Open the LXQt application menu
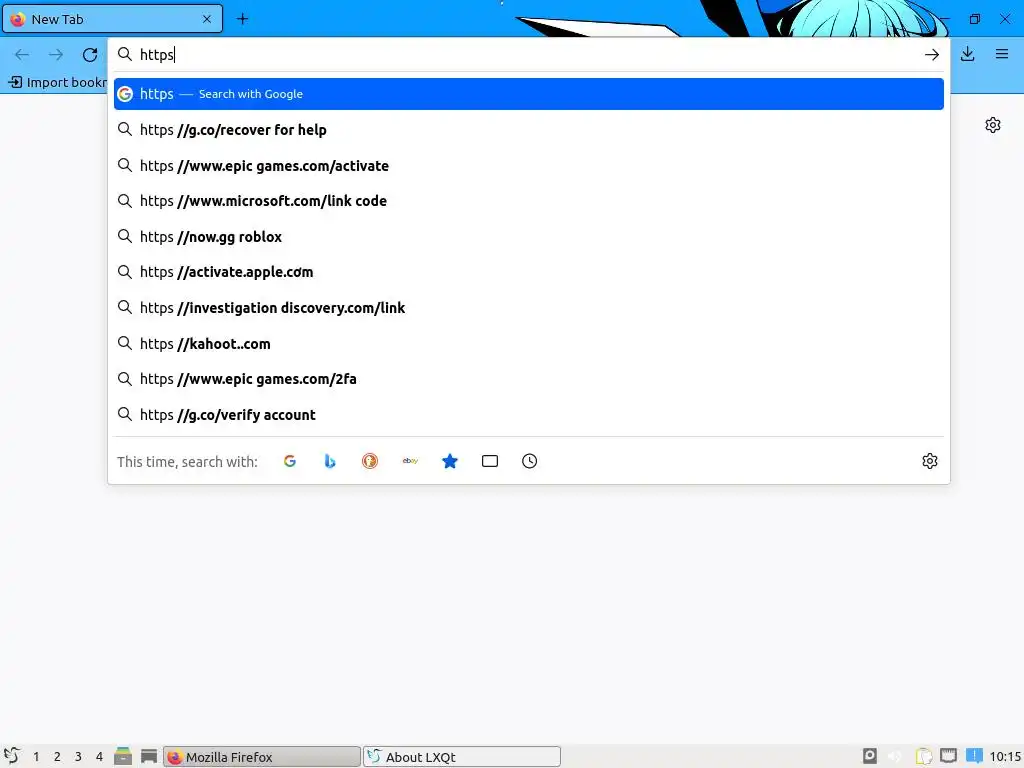This screenshot has height=768, width=1024. click(11, 756)
